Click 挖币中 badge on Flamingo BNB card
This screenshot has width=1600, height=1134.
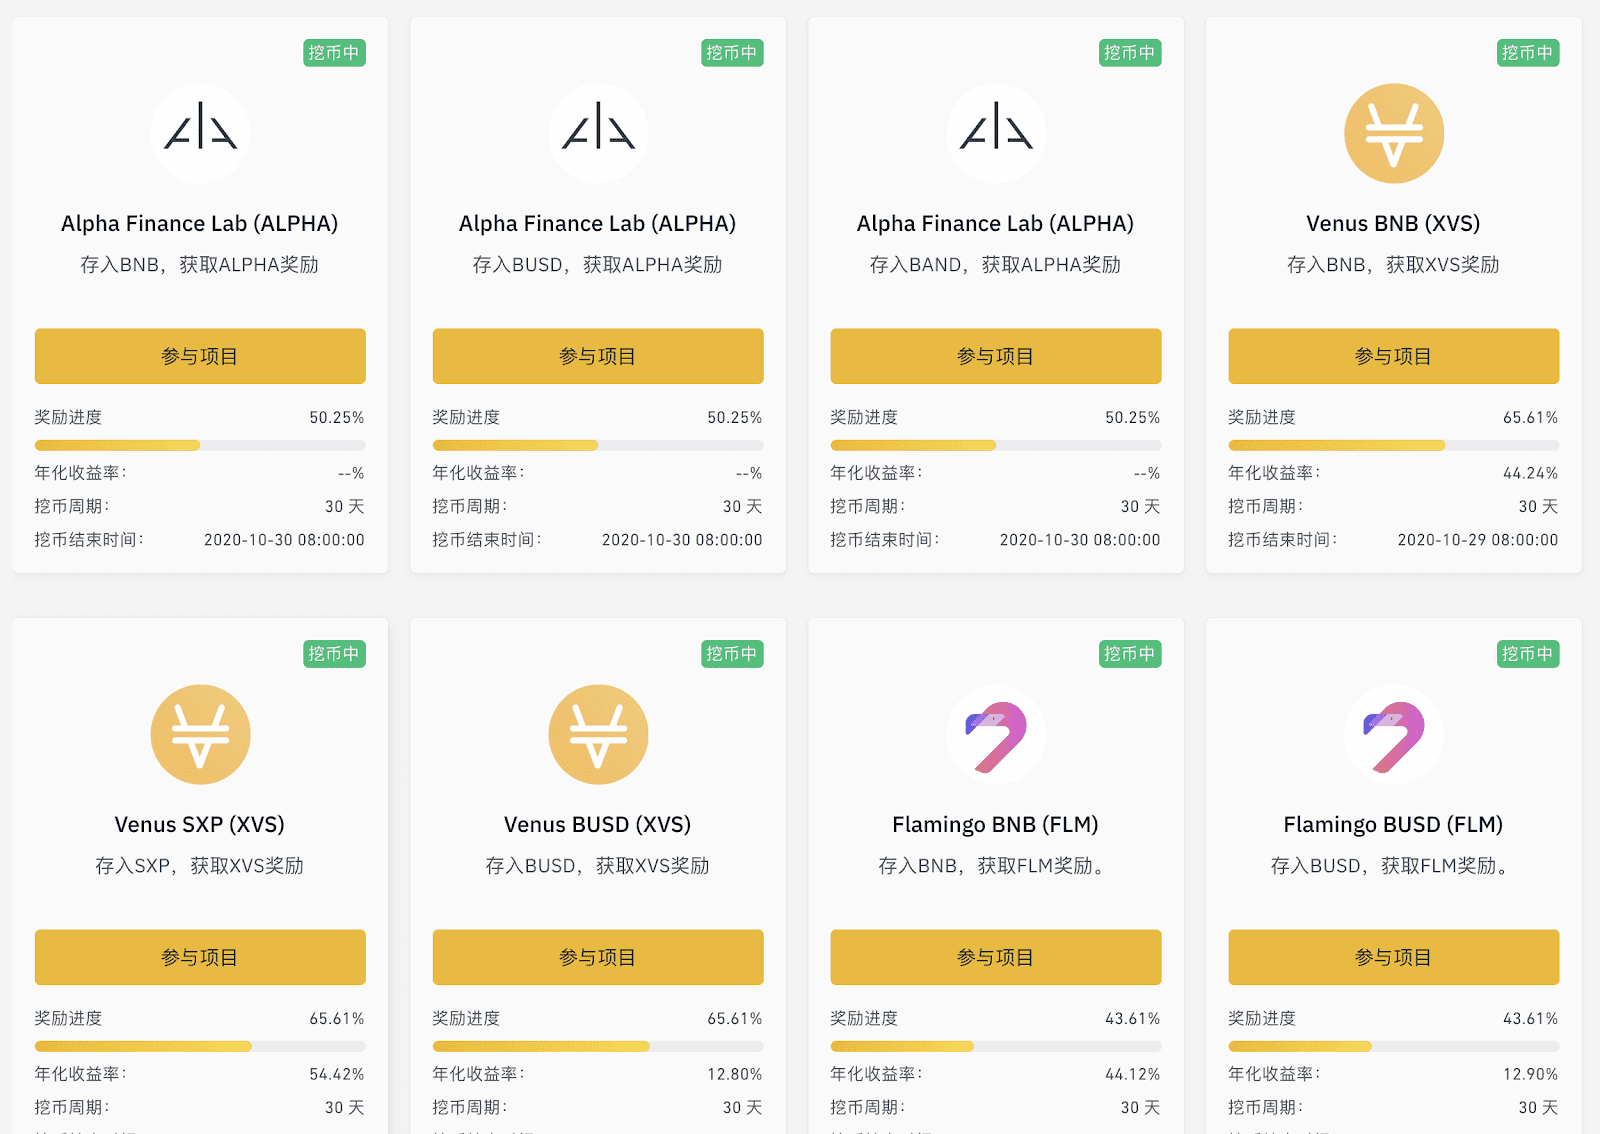(1130, 654)
